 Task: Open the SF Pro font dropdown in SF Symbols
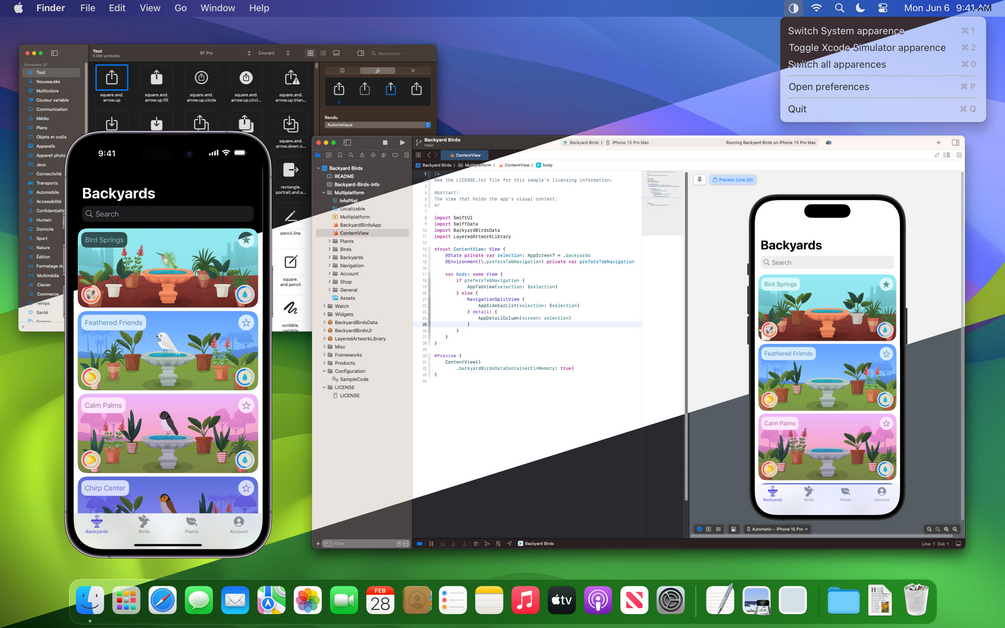click(224, 53)
